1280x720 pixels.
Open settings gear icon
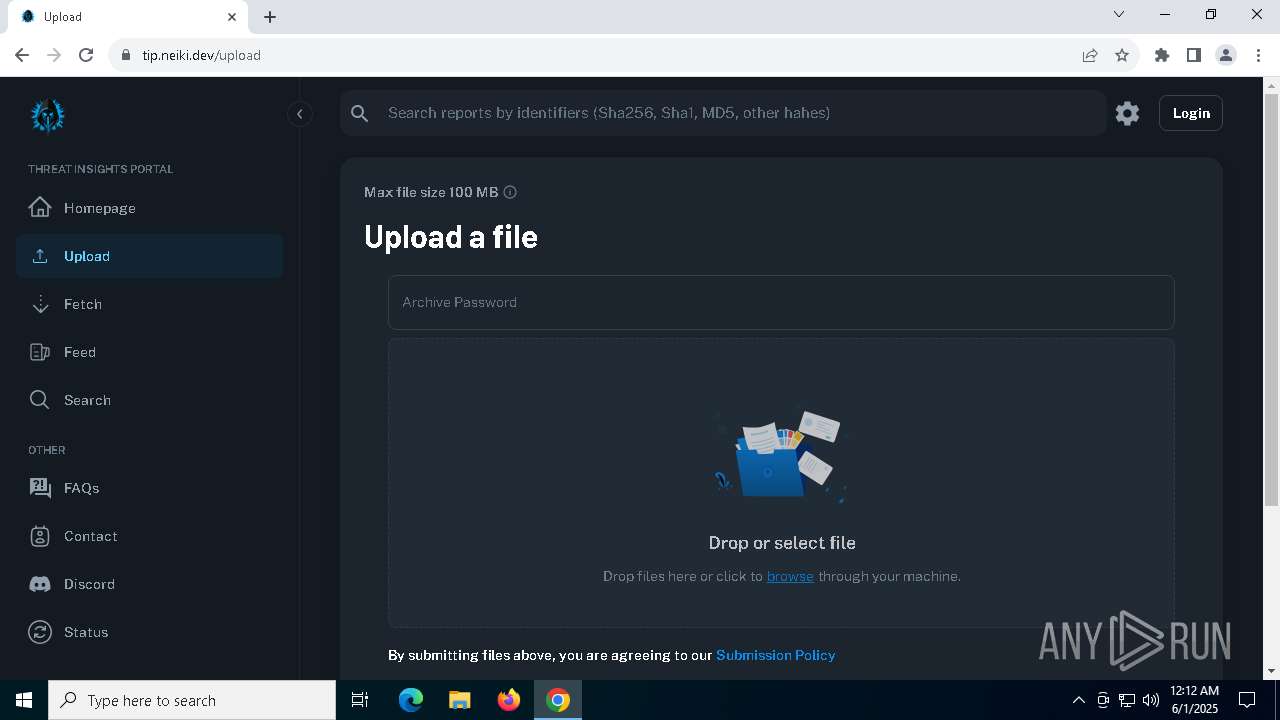1127,113
